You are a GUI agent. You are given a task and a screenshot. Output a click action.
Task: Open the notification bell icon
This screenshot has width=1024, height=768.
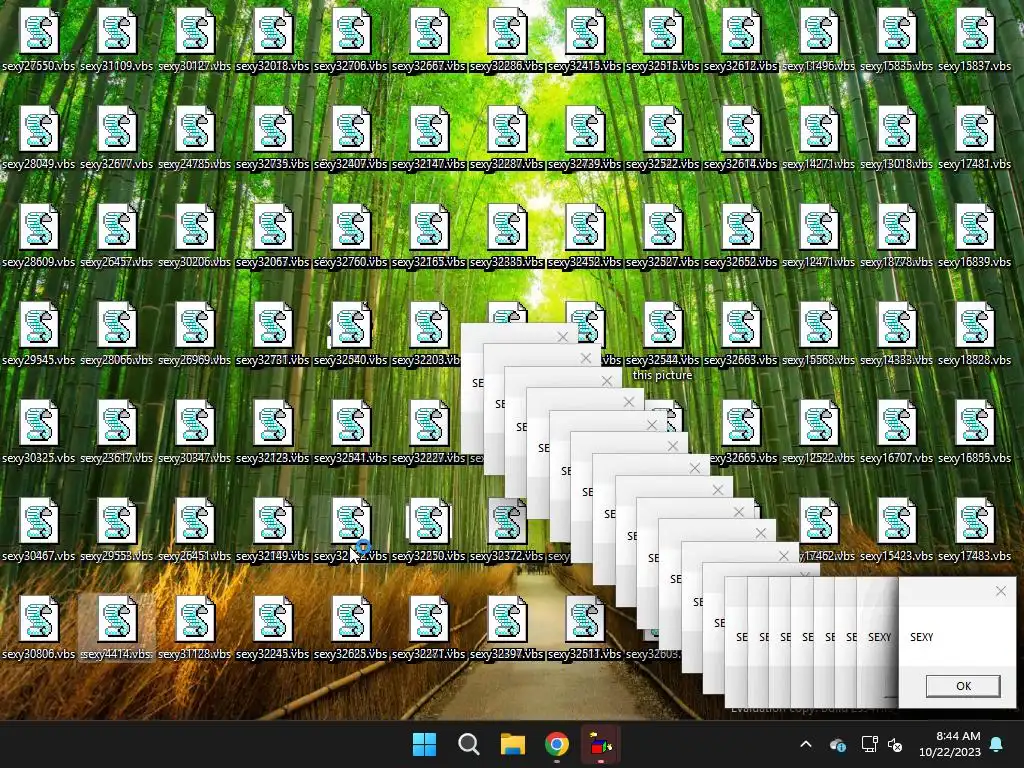[997, 744]
